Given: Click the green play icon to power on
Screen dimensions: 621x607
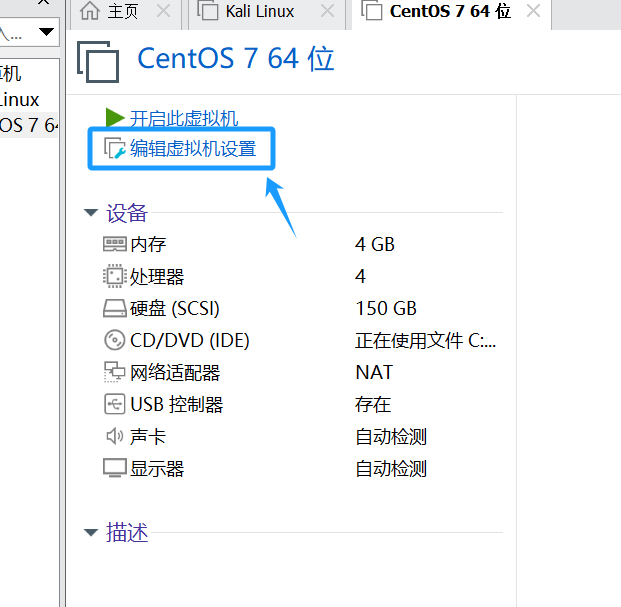Looking at the screenshot, I should (x=115, y=119).
